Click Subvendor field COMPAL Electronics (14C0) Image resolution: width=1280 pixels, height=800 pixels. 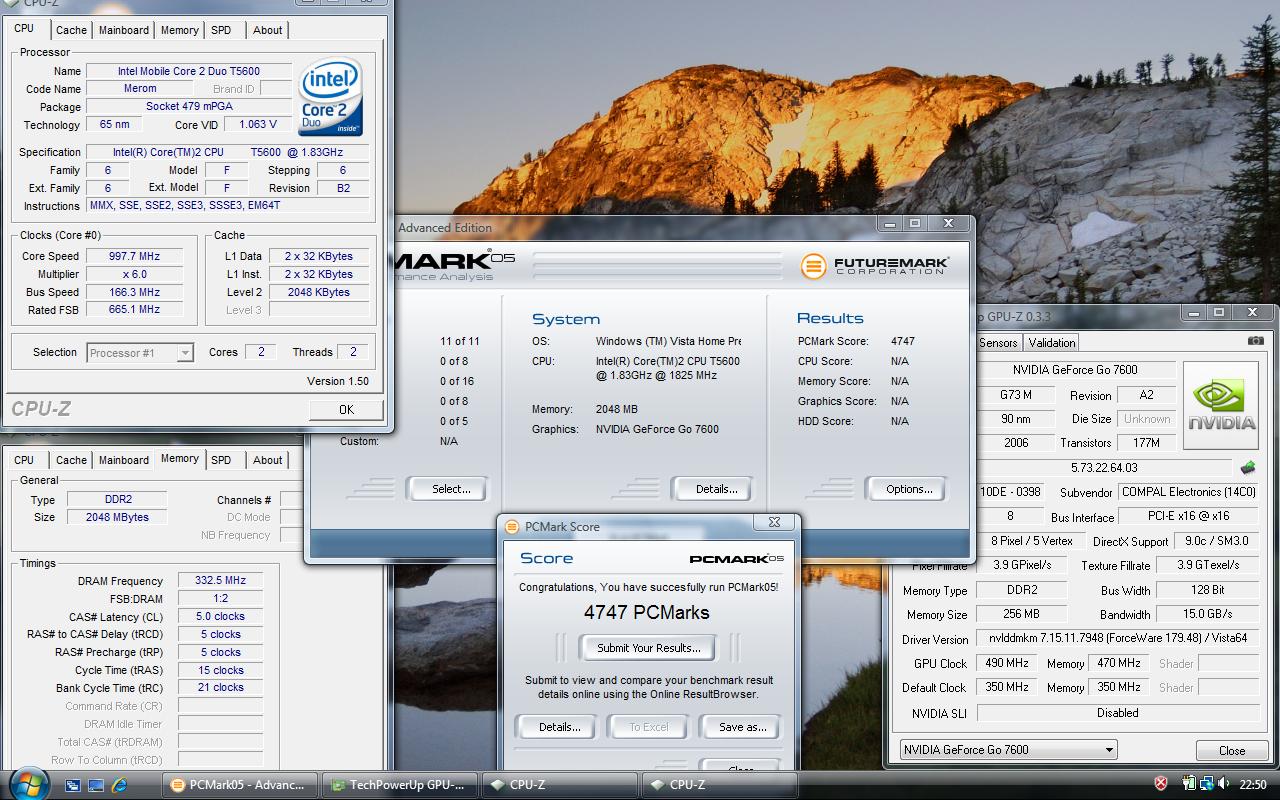pyautogui.click(x=1188, y=492)
